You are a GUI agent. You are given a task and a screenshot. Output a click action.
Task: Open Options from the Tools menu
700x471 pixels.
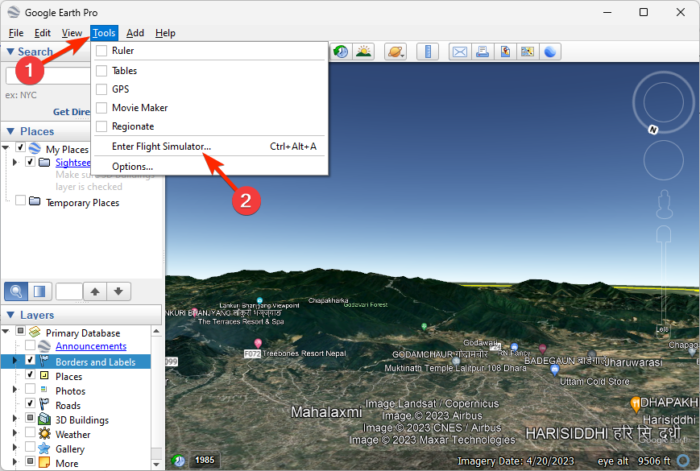210,167
